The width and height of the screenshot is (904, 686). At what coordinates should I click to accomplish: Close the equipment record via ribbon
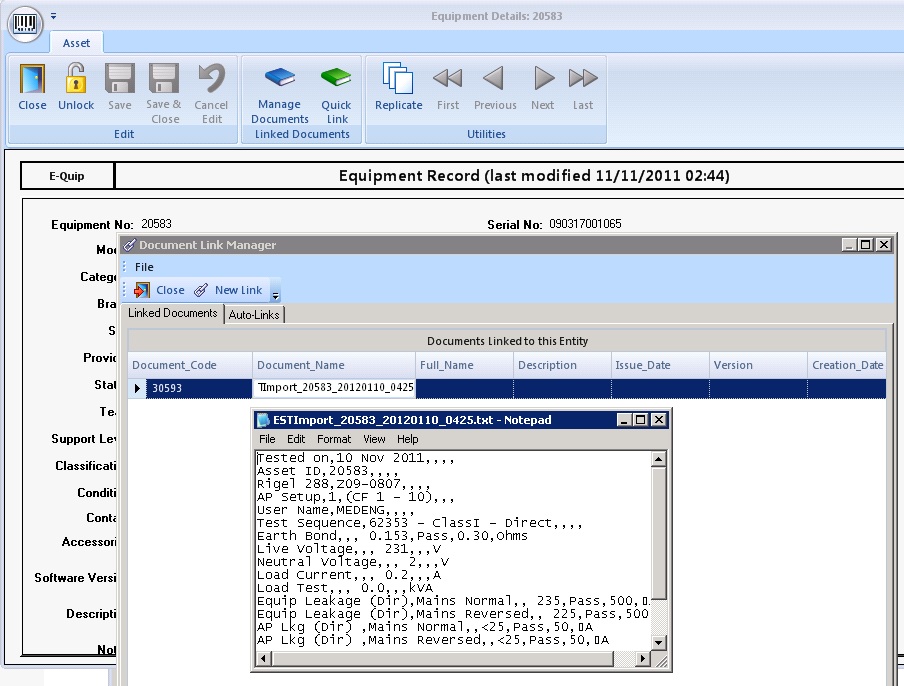tap(32, 86)
